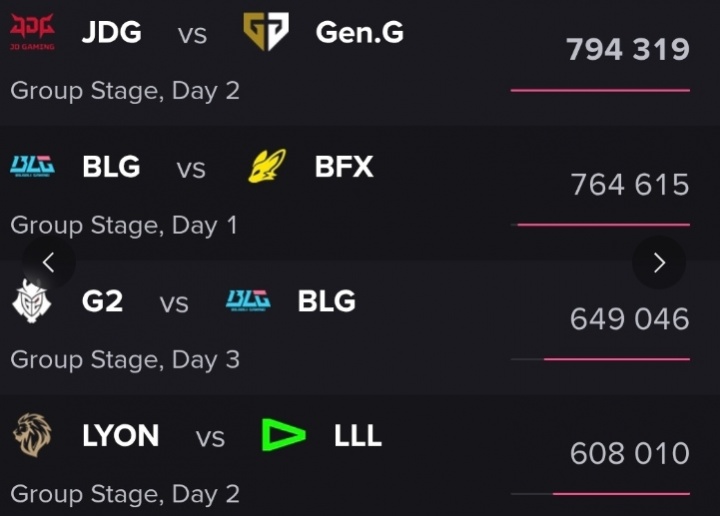Click the 608 010 viewers count
Image resolution: width=720 pixels, height=516 pixels.
tap(630, 454)
